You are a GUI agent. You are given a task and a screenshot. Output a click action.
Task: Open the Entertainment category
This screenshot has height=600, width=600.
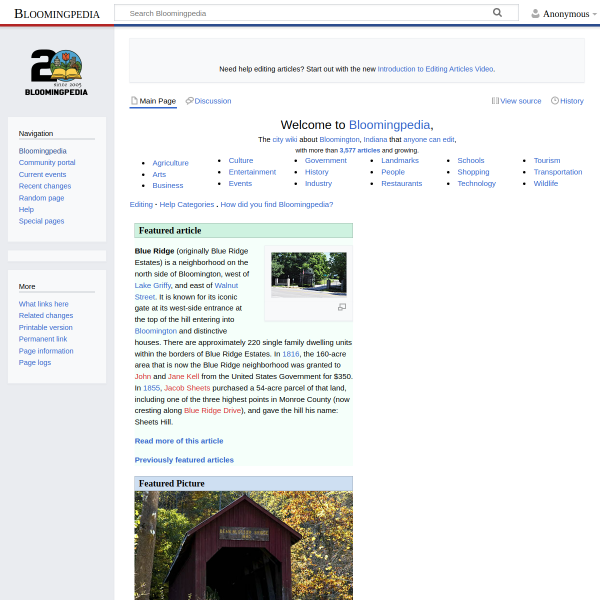click(252, 172)
